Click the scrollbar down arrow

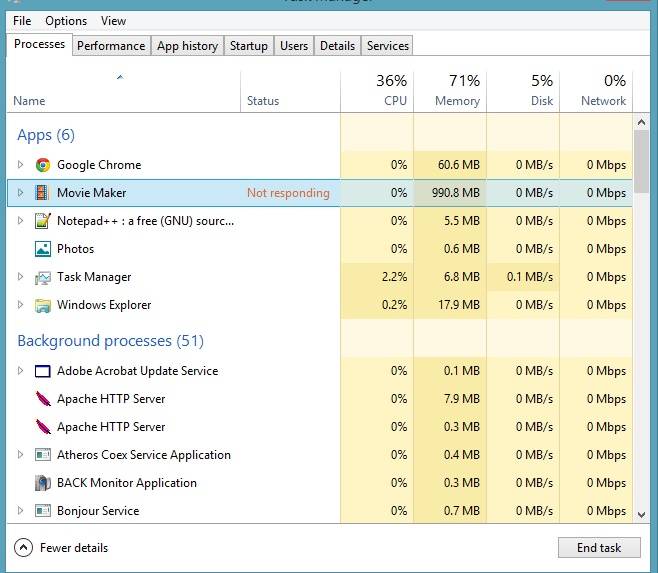tap(642, 514)
